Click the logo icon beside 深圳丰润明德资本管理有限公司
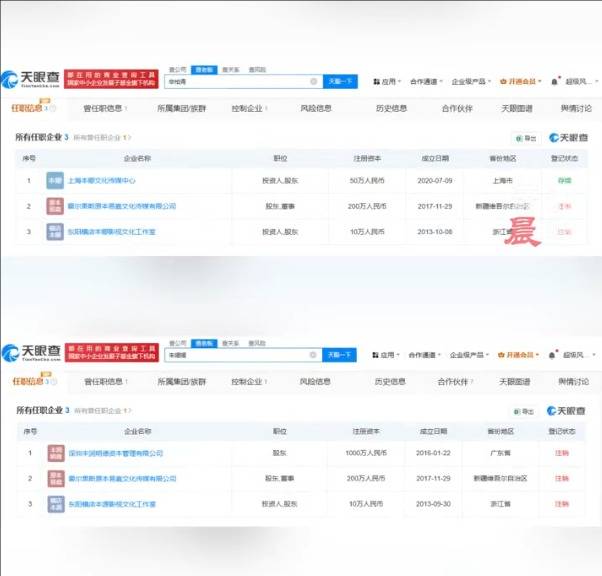 [54, 453]
